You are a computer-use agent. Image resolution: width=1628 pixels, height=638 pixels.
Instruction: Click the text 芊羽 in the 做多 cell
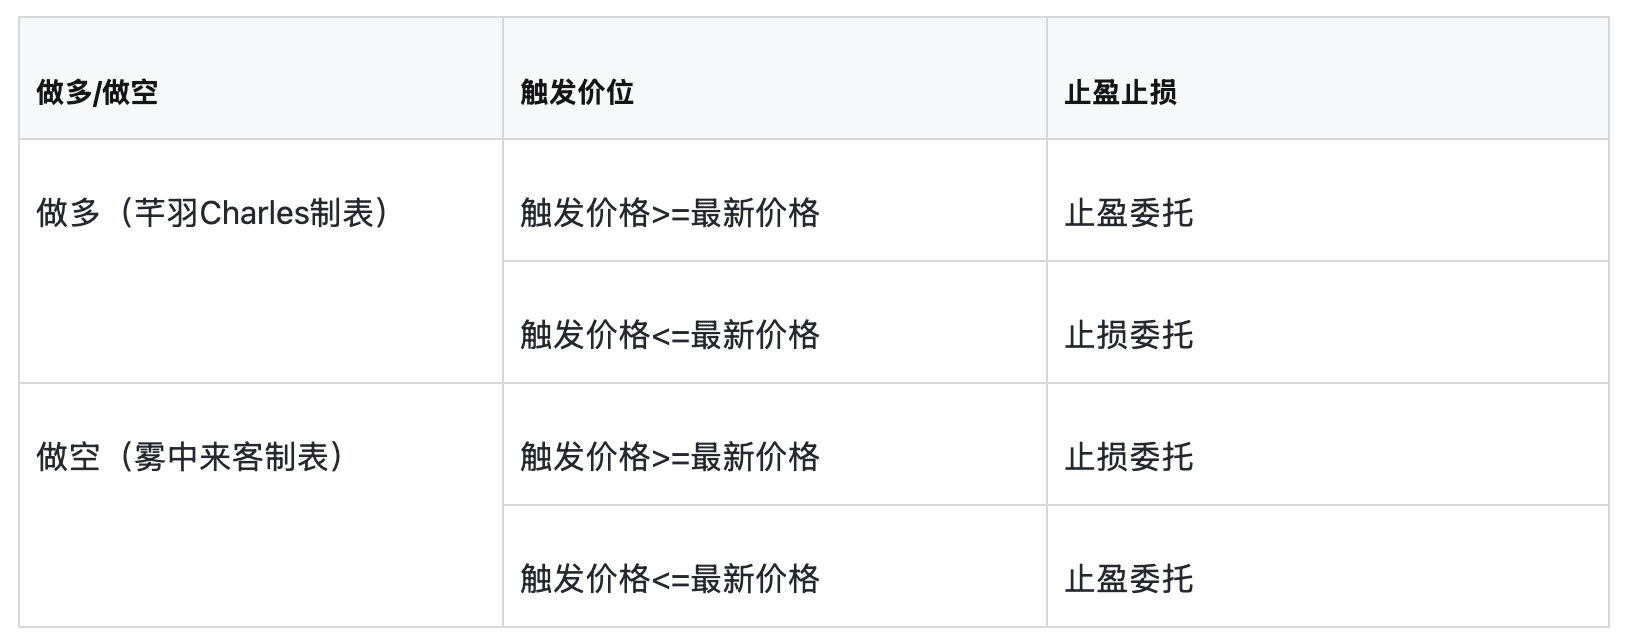pyautogui.click(x=166, y=213)
